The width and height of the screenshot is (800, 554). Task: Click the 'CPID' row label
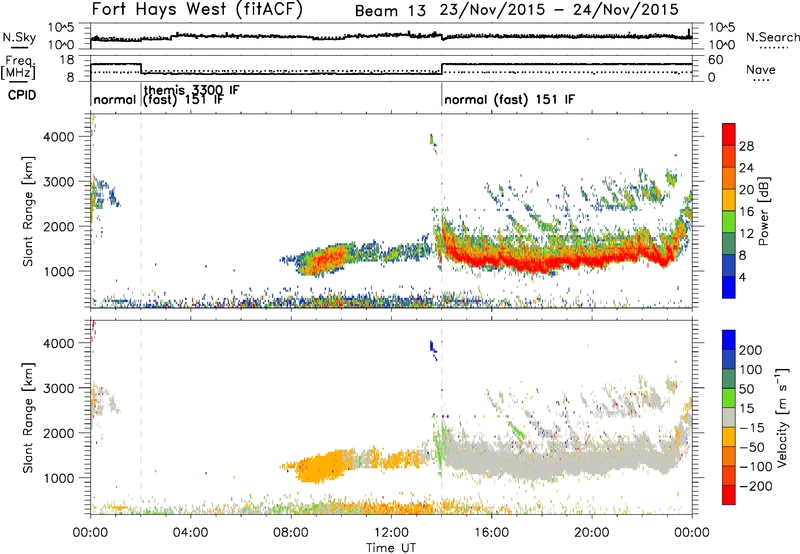(x=22, y=95)
